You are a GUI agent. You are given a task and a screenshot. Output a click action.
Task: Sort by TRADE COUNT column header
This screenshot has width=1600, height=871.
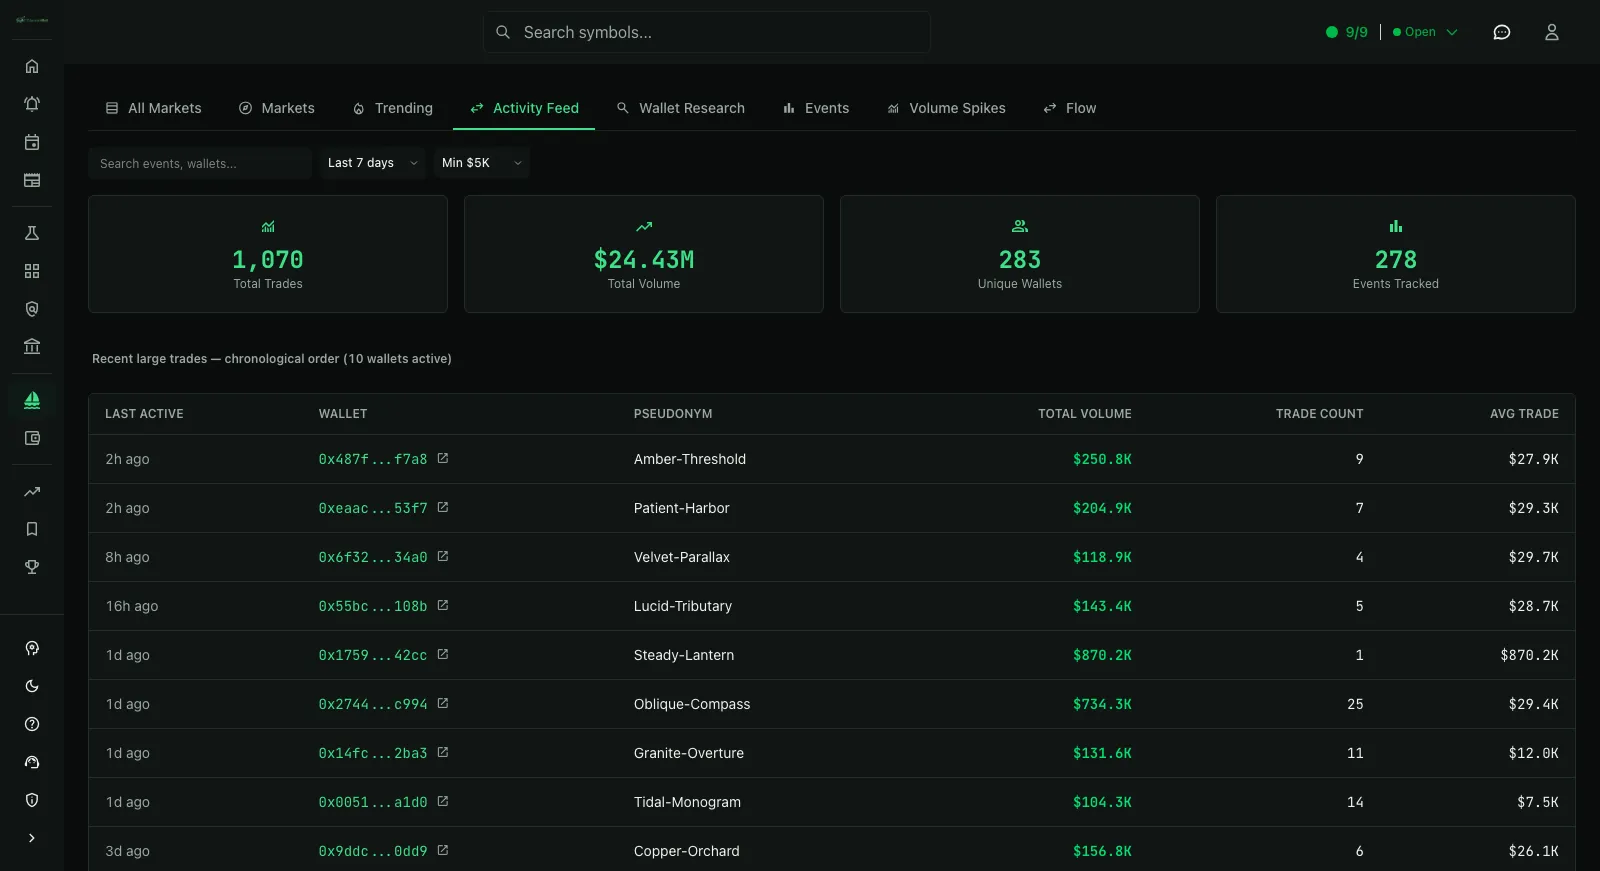[1319, 414]
